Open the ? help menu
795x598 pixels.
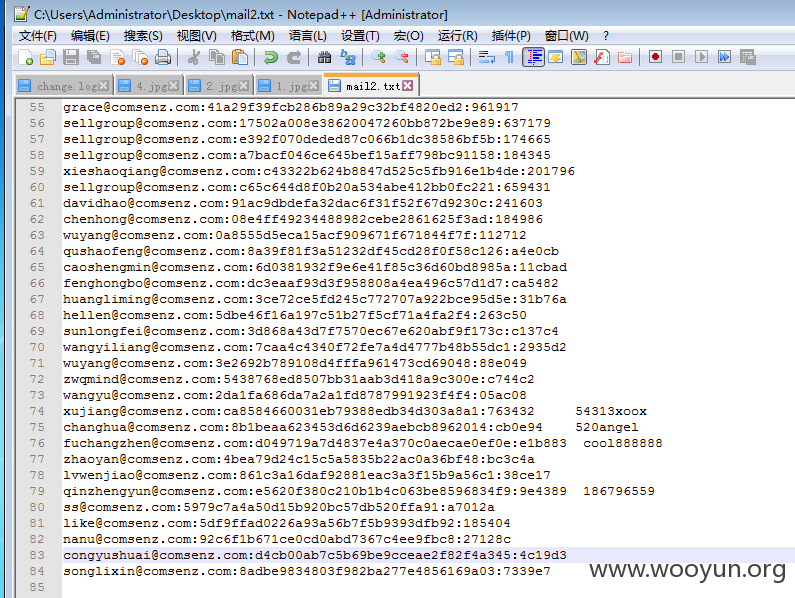(x=605, y=36)
